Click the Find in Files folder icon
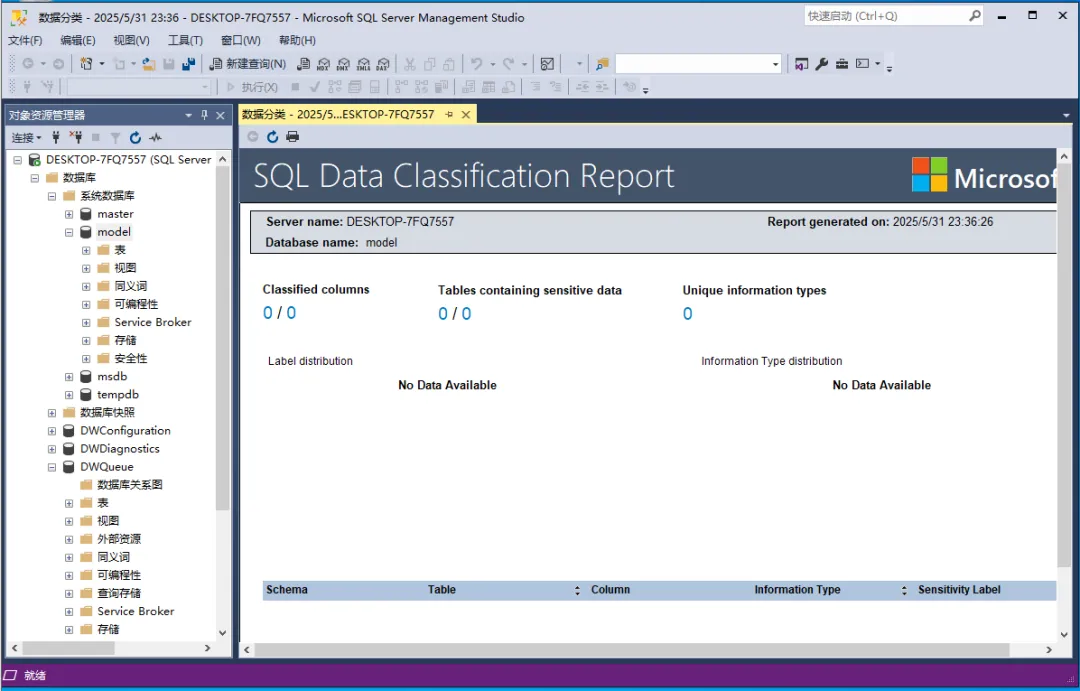1080x691 pixels. pyautogui.click(x=602, y=64)
